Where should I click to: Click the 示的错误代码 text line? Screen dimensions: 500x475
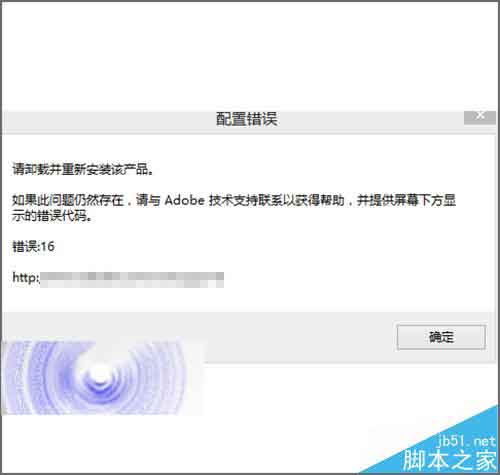click(x=52, y=216)
